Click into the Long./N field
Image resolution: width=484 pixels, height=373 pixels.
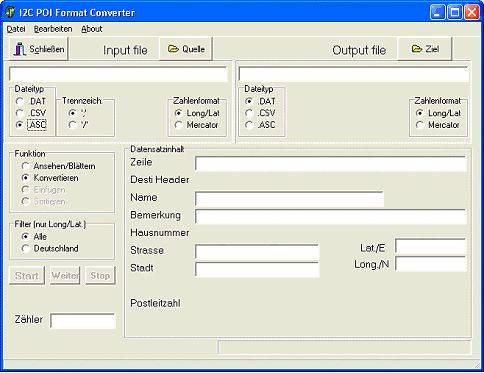point(431,264)
